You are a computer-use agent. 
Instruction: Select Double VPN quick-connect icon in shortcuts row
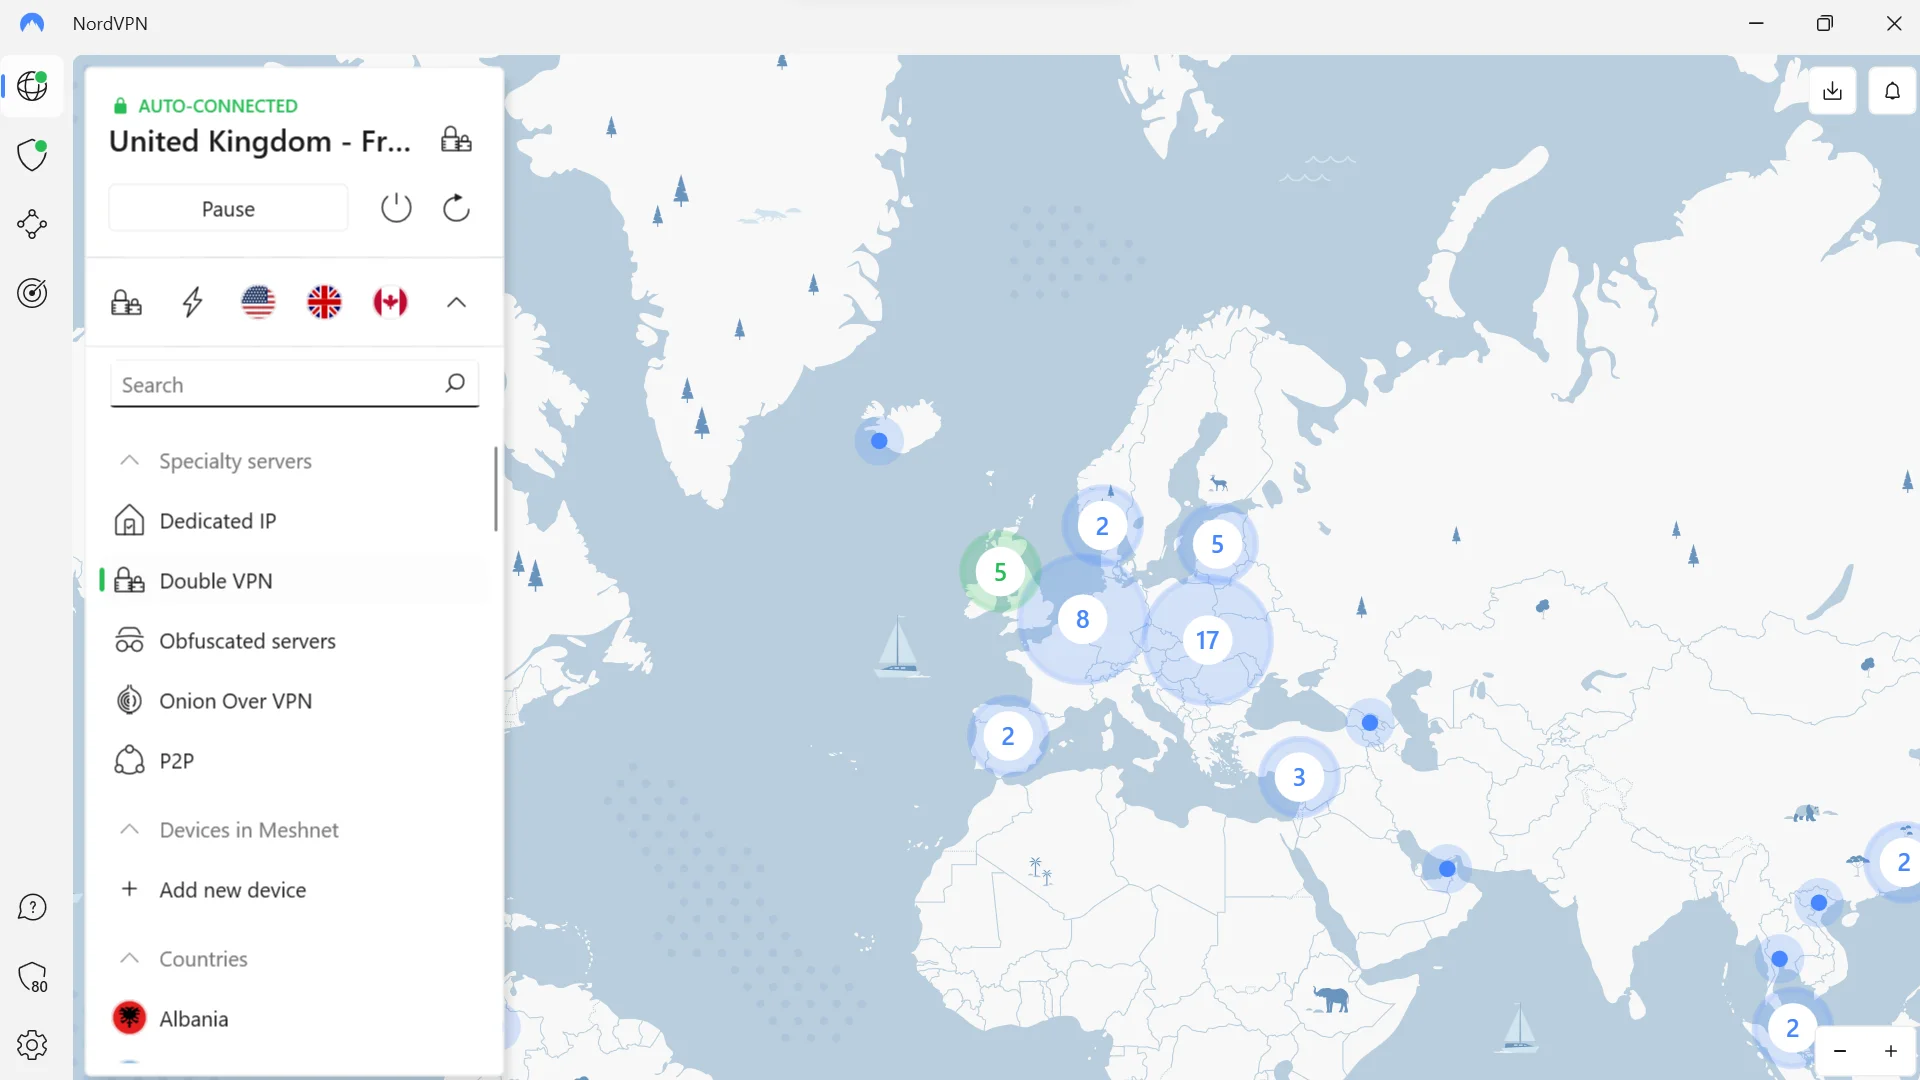(126, 302)
